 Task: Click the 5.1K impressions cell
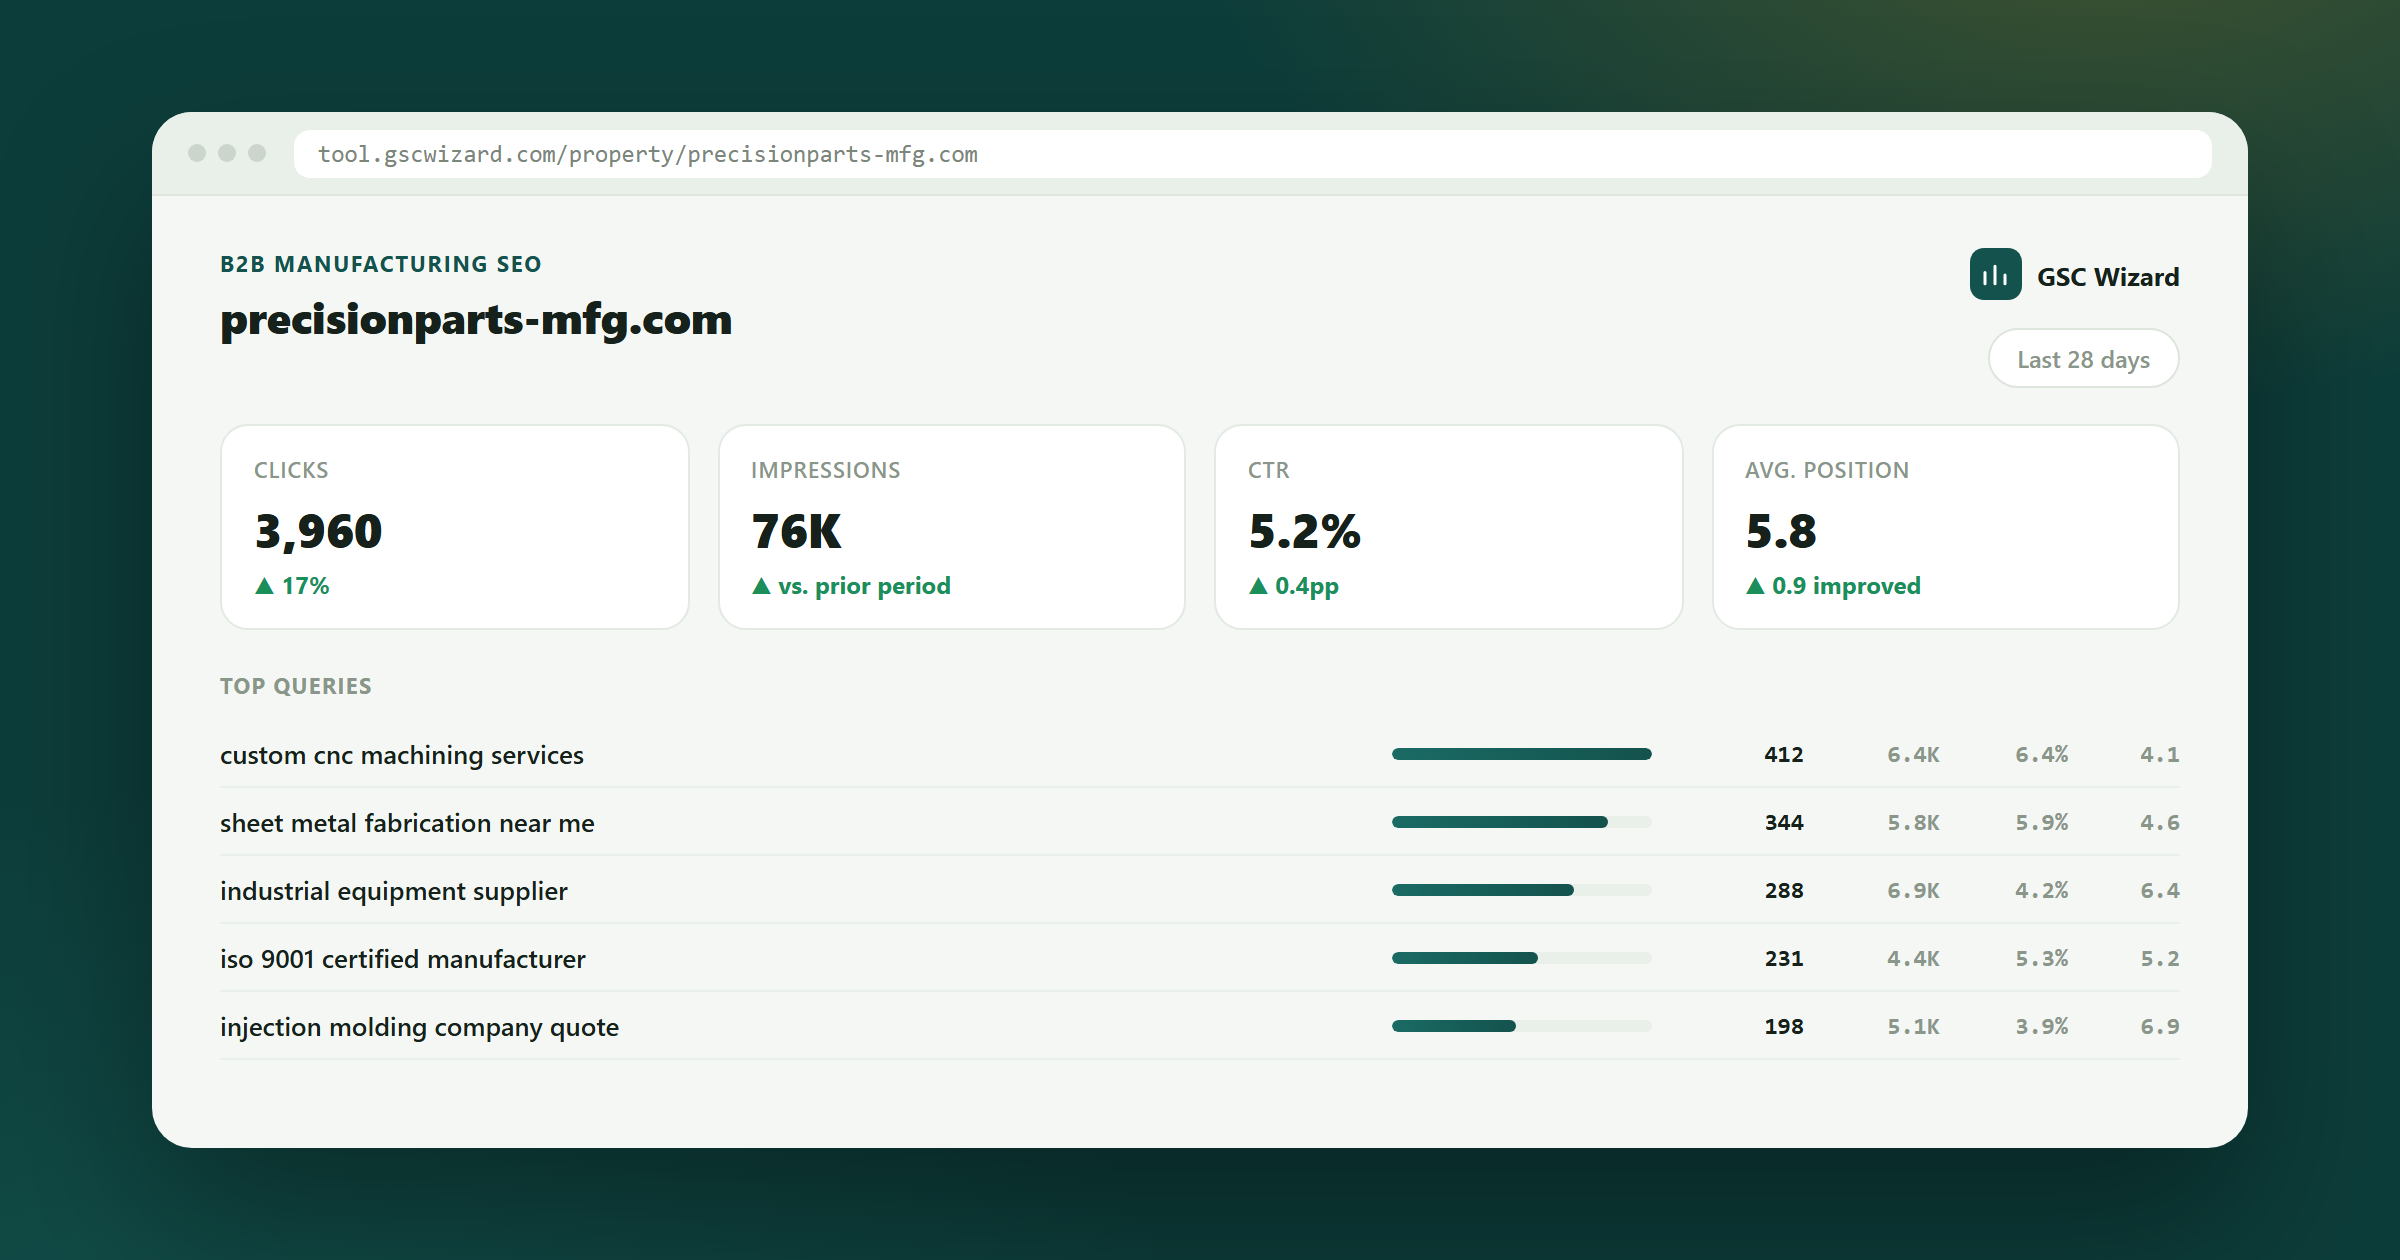tap(1913, 1026)
